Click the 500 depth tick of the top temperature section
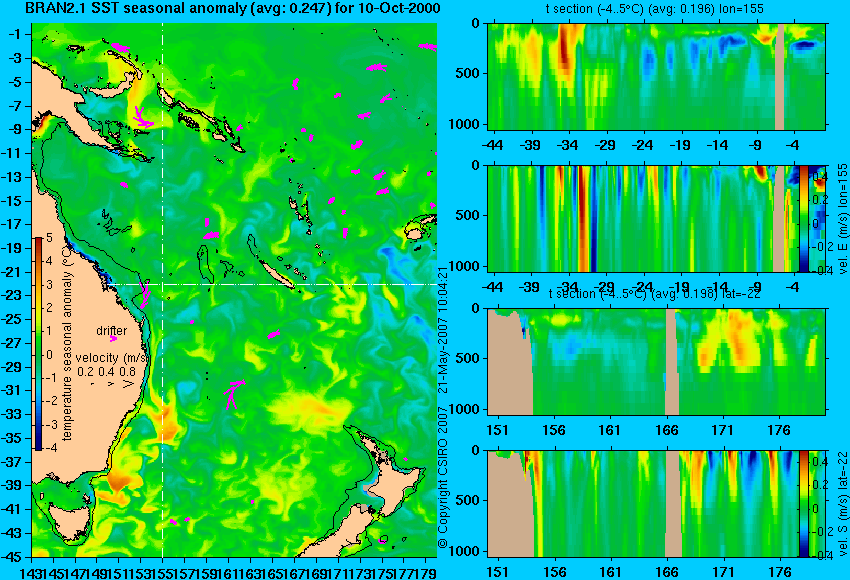This screenshot has height=580, width=850. pyautogui.click(x=467, y=73)
